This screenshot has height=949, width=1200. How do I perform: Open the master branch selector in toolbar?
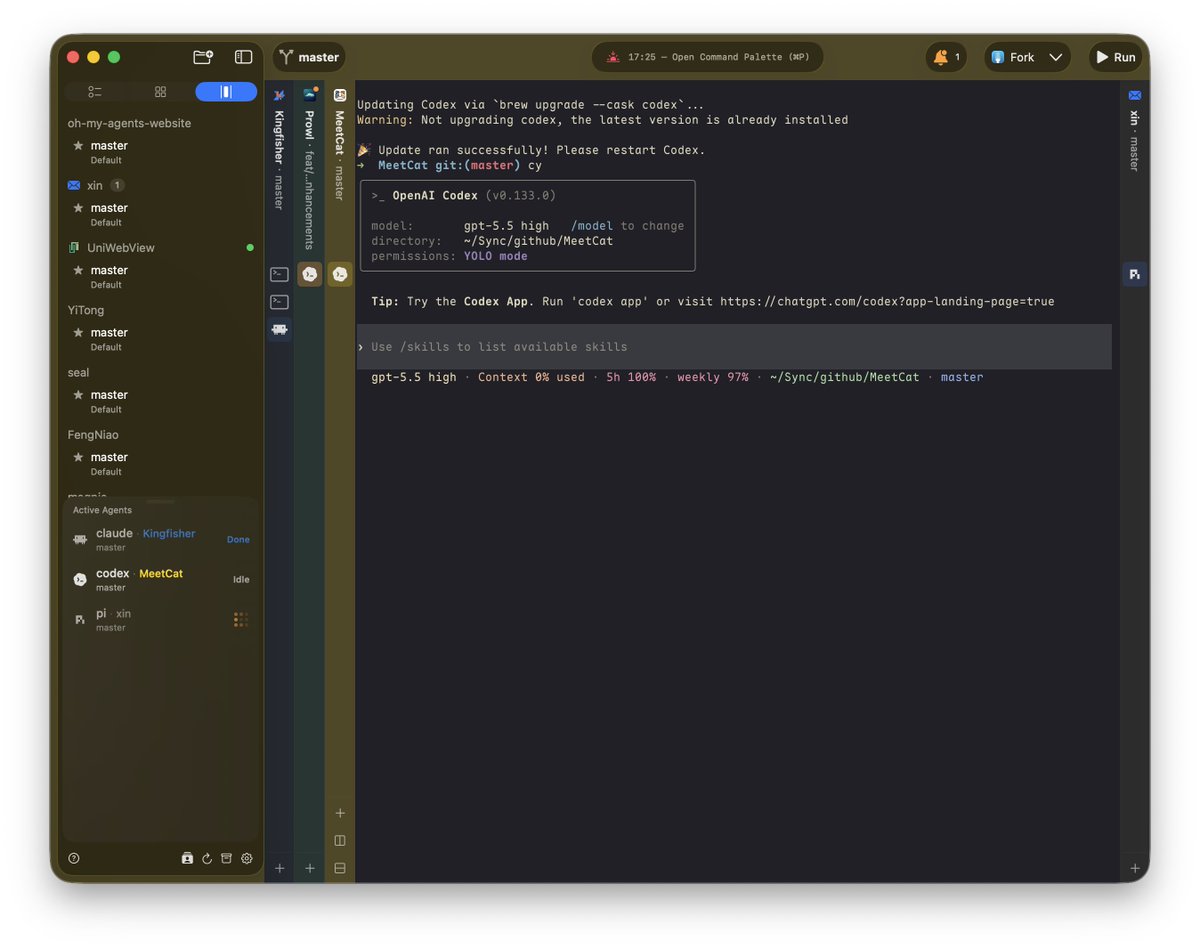click(x=309, y=57)
